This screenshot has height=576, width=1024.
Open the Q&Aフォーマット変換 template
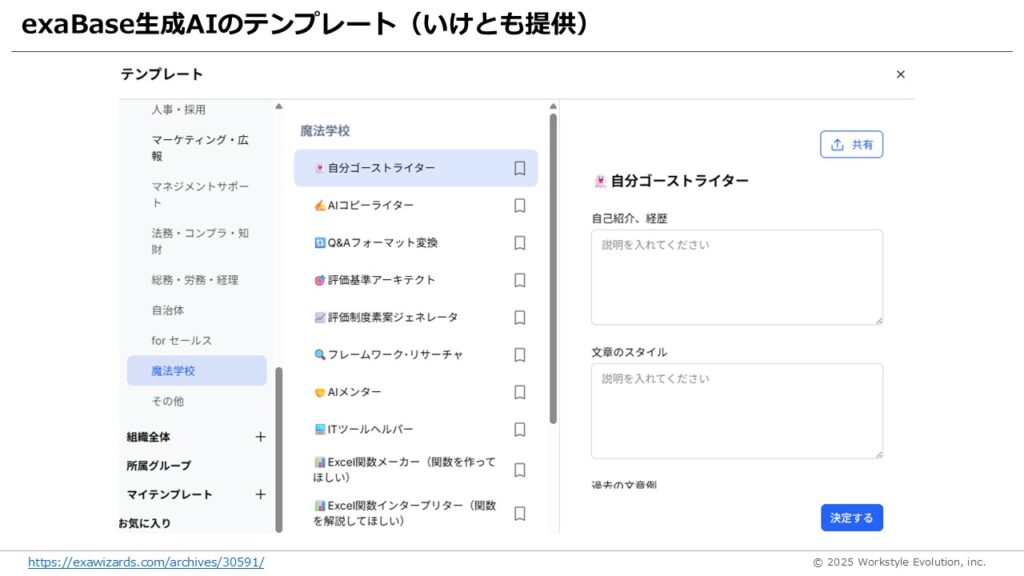(x=416, y=243)
